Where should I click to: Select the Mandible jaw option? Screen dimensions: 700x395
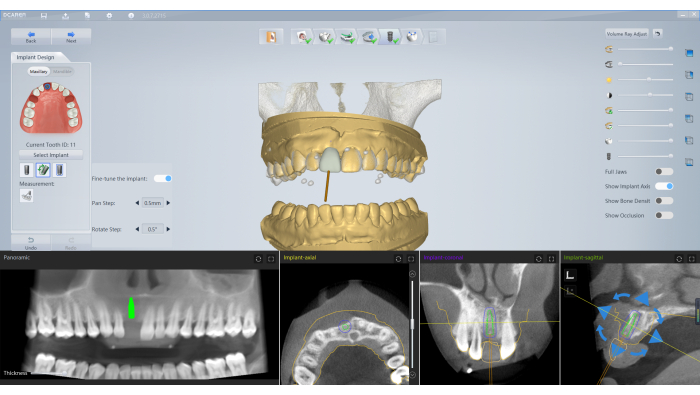point(62,71)
